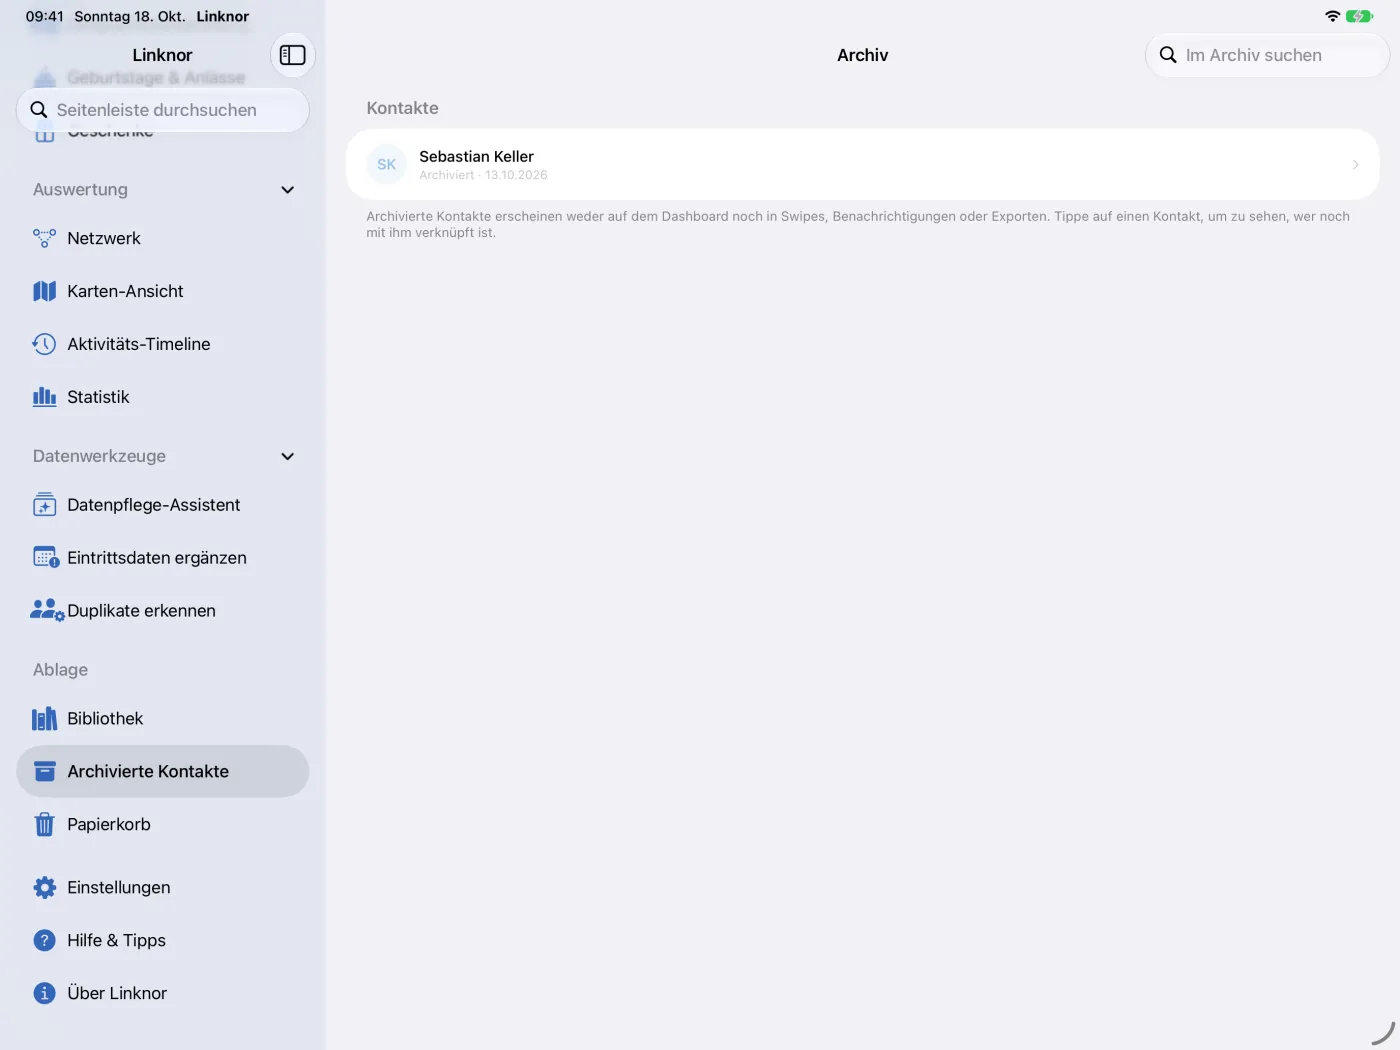Select Eintrittsdaten ergänzen

[163, 558]
